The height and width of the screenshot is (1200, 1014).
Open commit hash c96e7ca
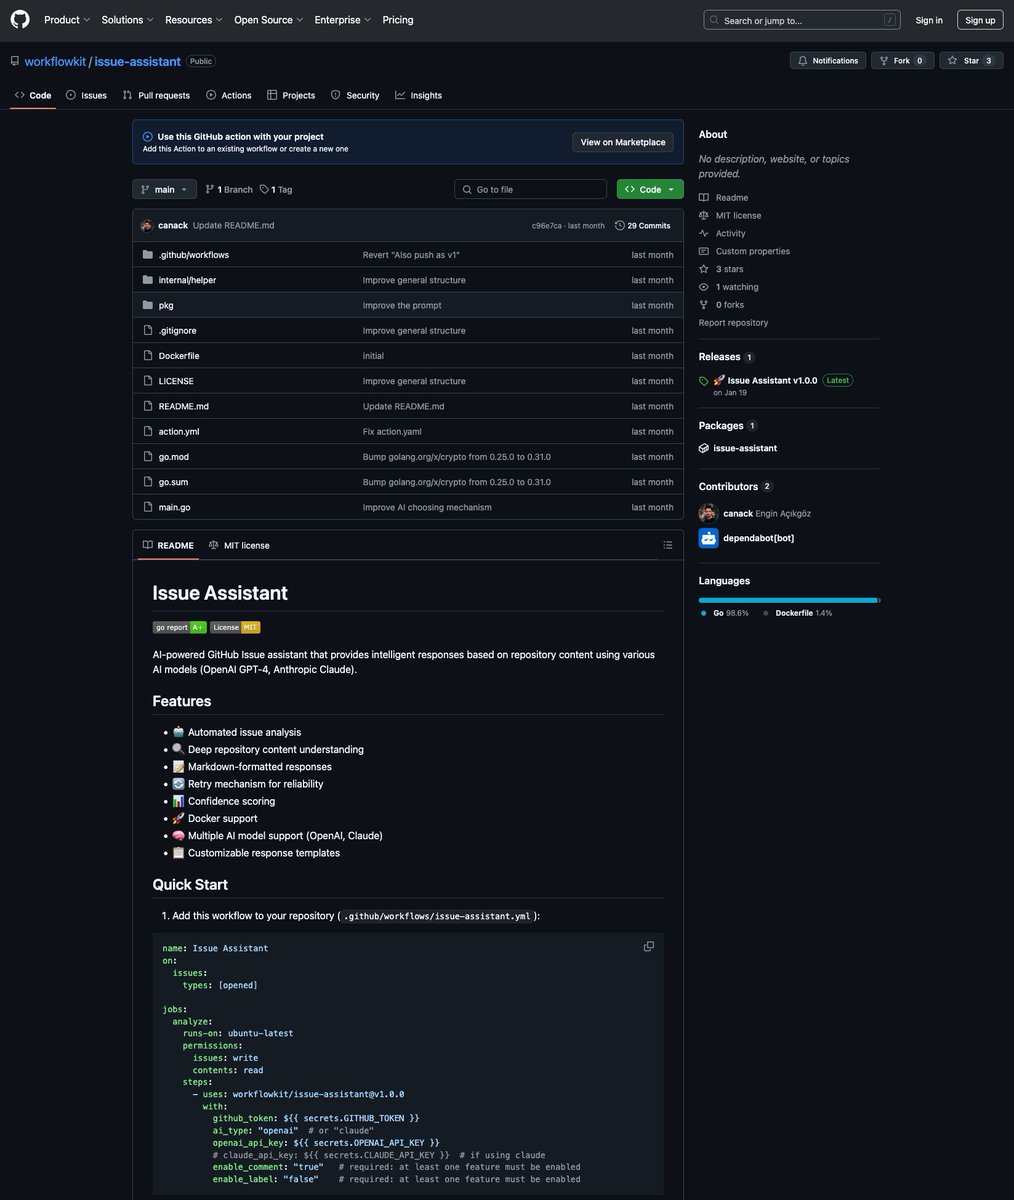(546, 226)
